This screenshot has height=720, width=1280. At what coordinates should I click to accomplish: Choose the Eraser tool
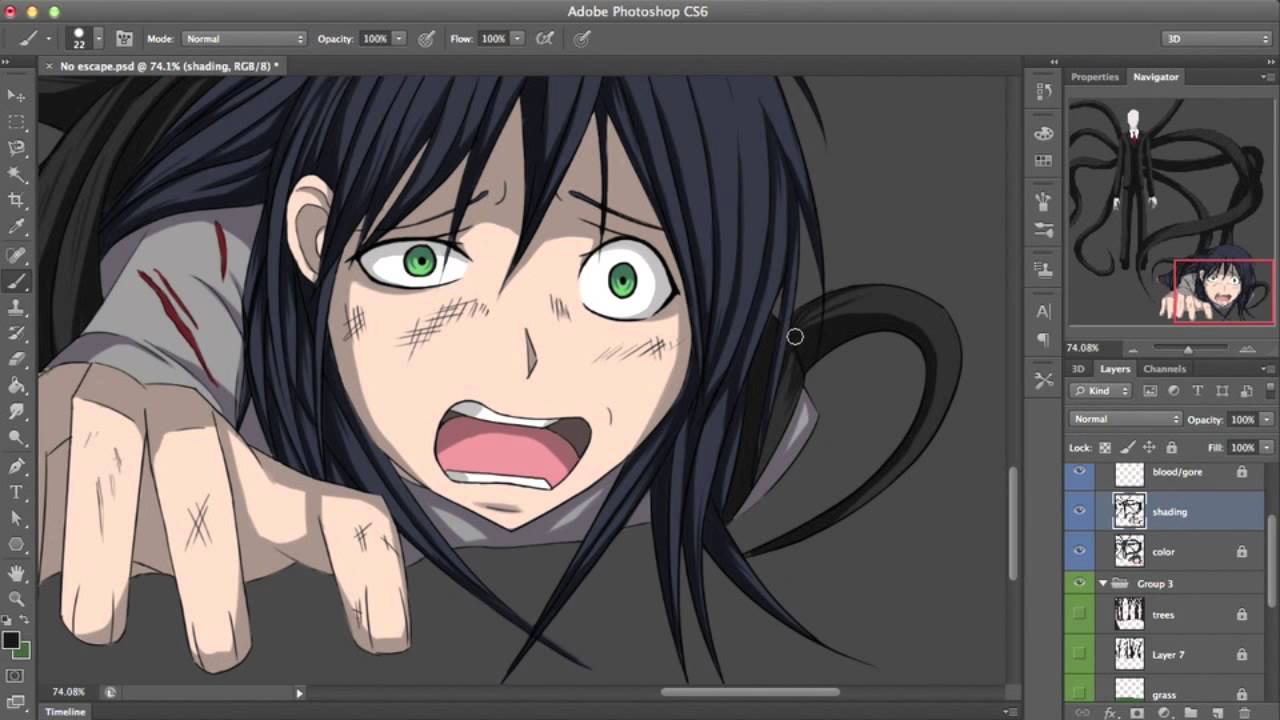tap(16, 360)
